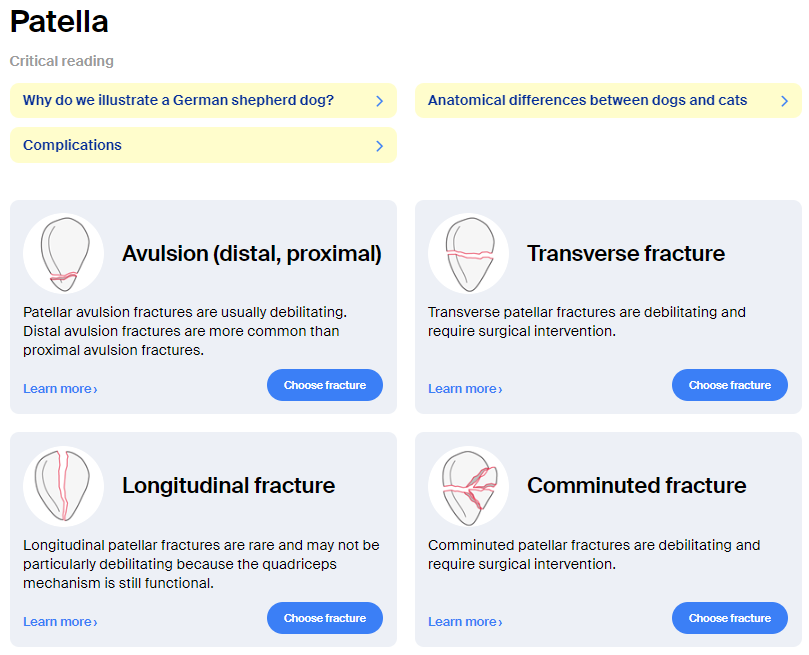The height and width of the screenshot is (655, 809).
Task: Select the comminuted fracture patella illustration
Action: point(468,486)
